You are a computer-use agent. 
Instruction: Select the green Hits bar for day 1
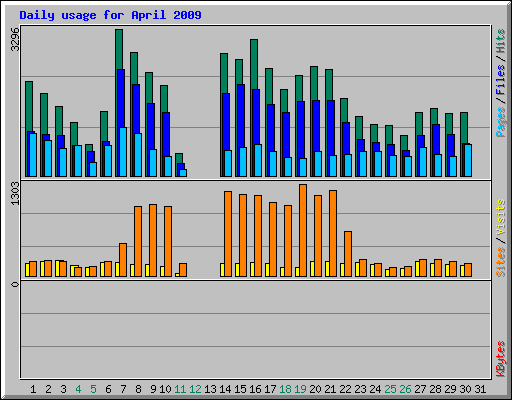29,106
